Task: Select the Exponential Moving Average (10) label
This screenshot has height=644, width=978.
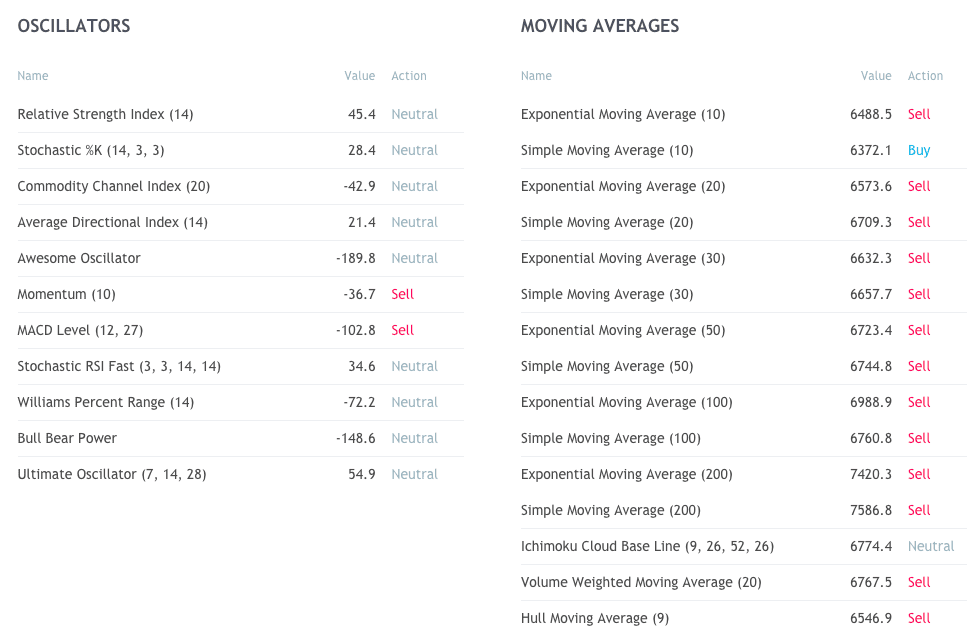Action: pos(623,114)
